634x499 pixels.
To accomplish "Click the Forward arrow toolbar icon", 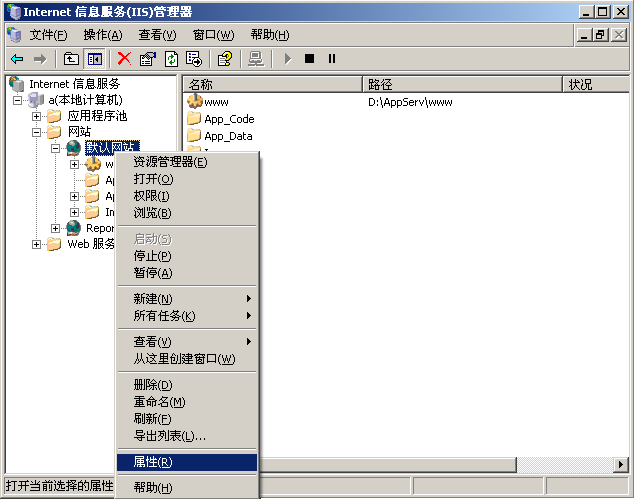I will [x=40, y=59].
